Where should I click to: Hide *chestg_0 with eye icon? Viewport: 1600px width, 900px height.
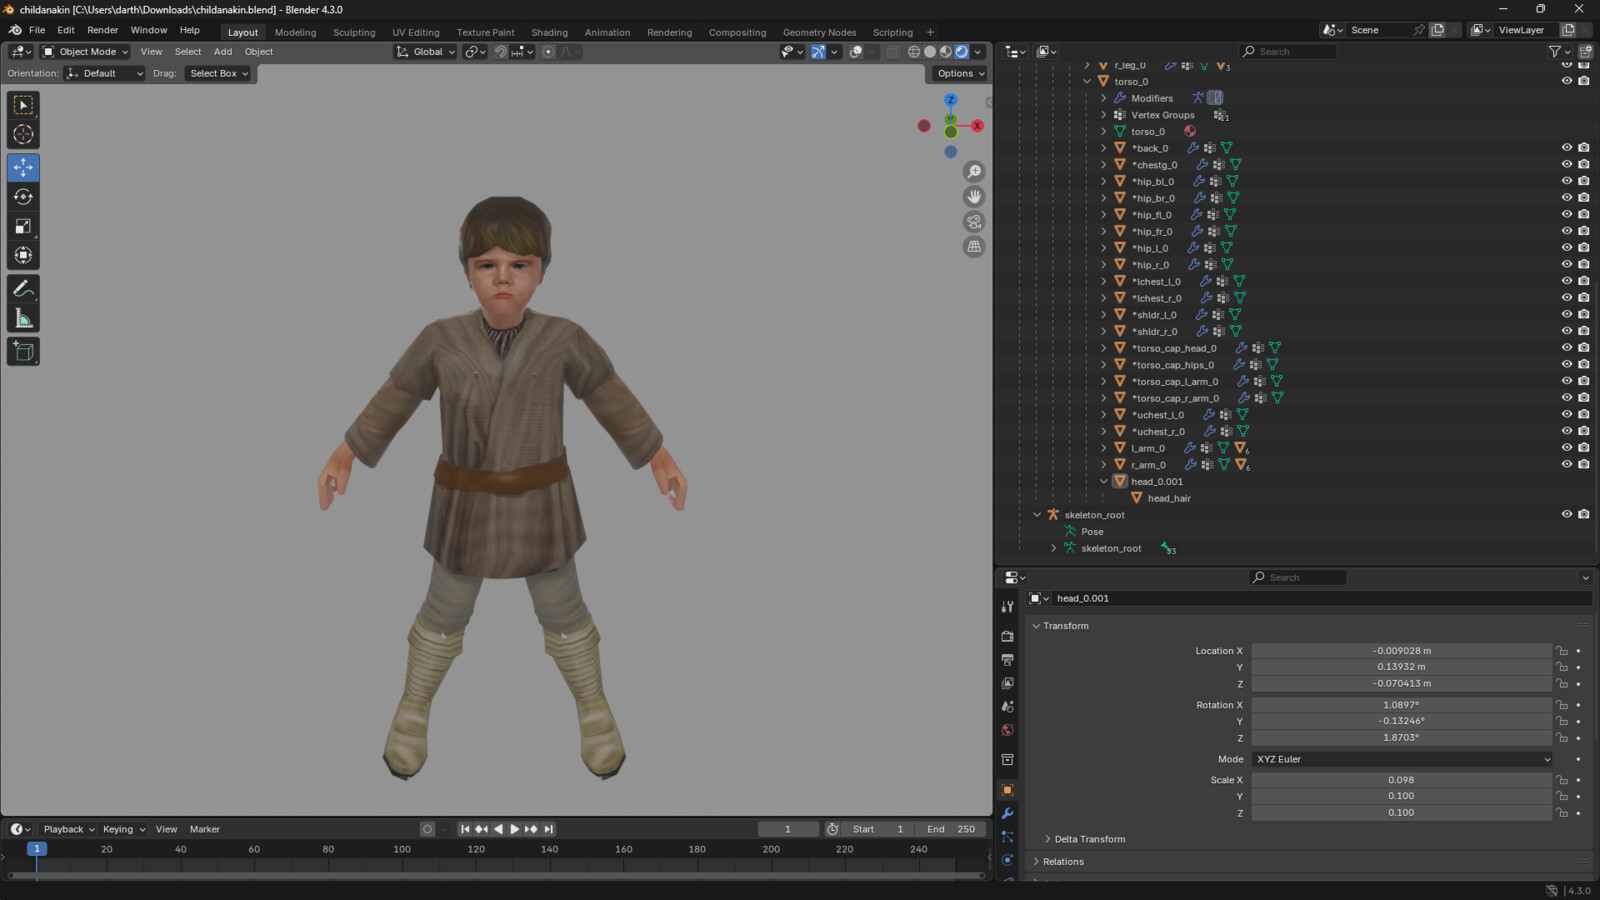[1567, 164]
